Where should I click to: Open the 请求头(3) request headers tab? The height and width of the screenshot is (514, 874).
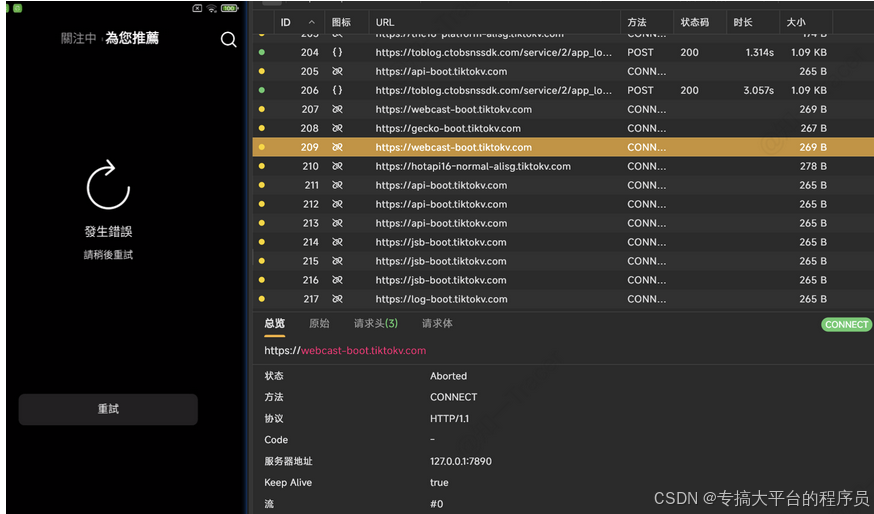(x=376, y=323)
